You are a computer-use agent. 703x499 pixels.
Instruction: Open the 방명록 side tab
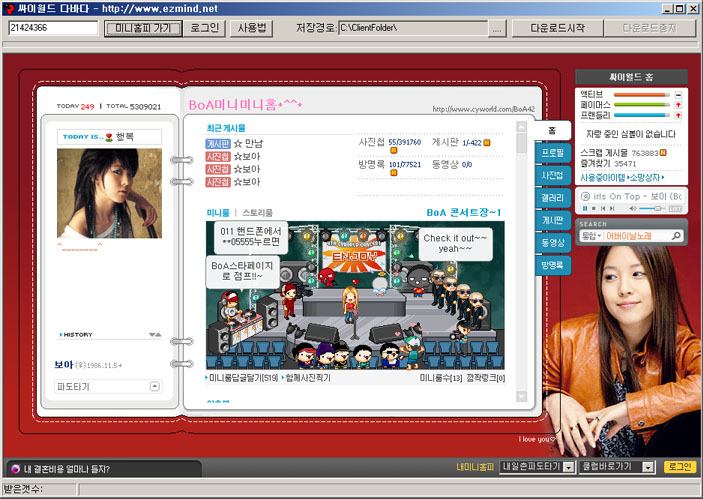(x=552, y=265)
